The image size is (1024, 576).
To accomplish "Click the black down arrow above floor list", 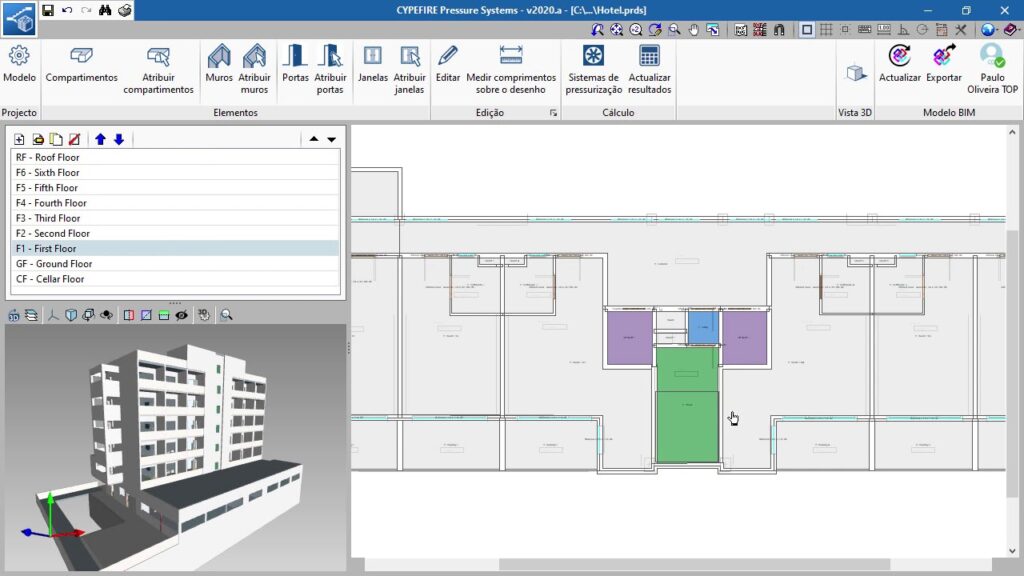I will coord(331,140).
